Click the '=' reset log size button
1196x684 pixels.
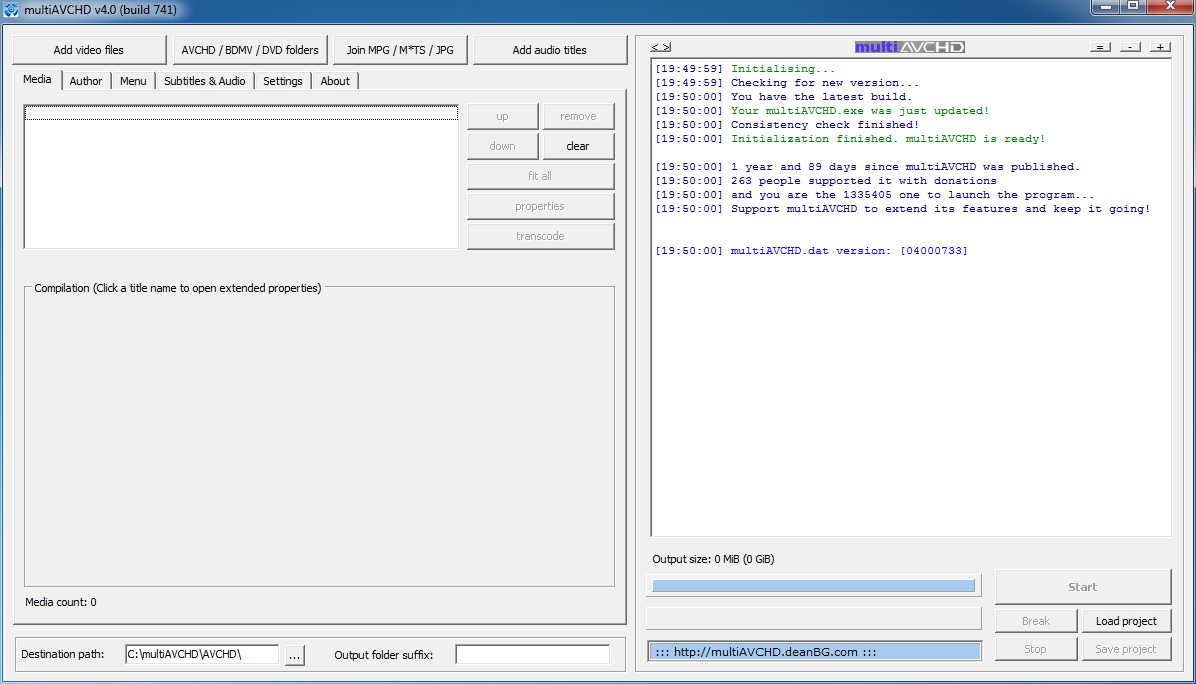pos(1100,47)
